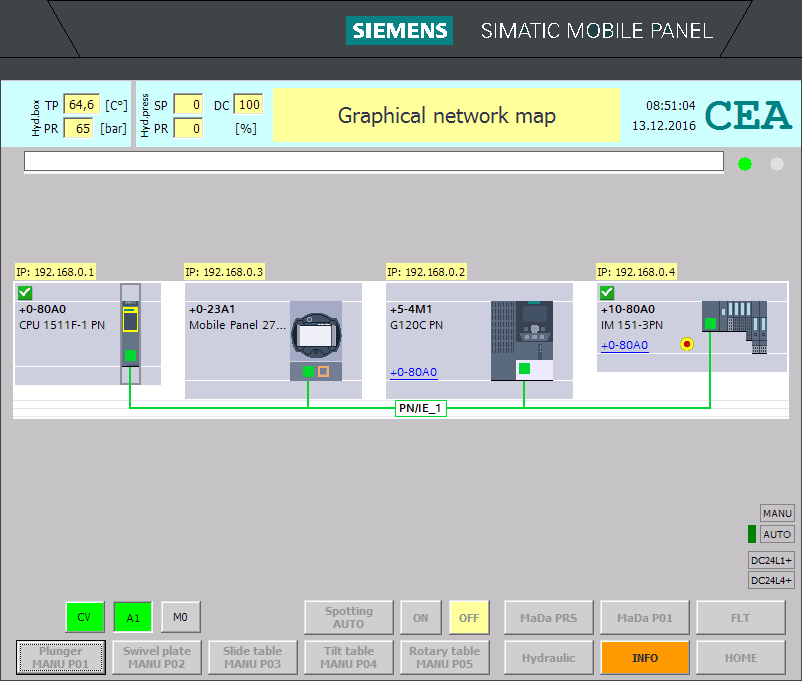
Task: Click the +10-80A0 device name
Action: (x=628, y=309)
